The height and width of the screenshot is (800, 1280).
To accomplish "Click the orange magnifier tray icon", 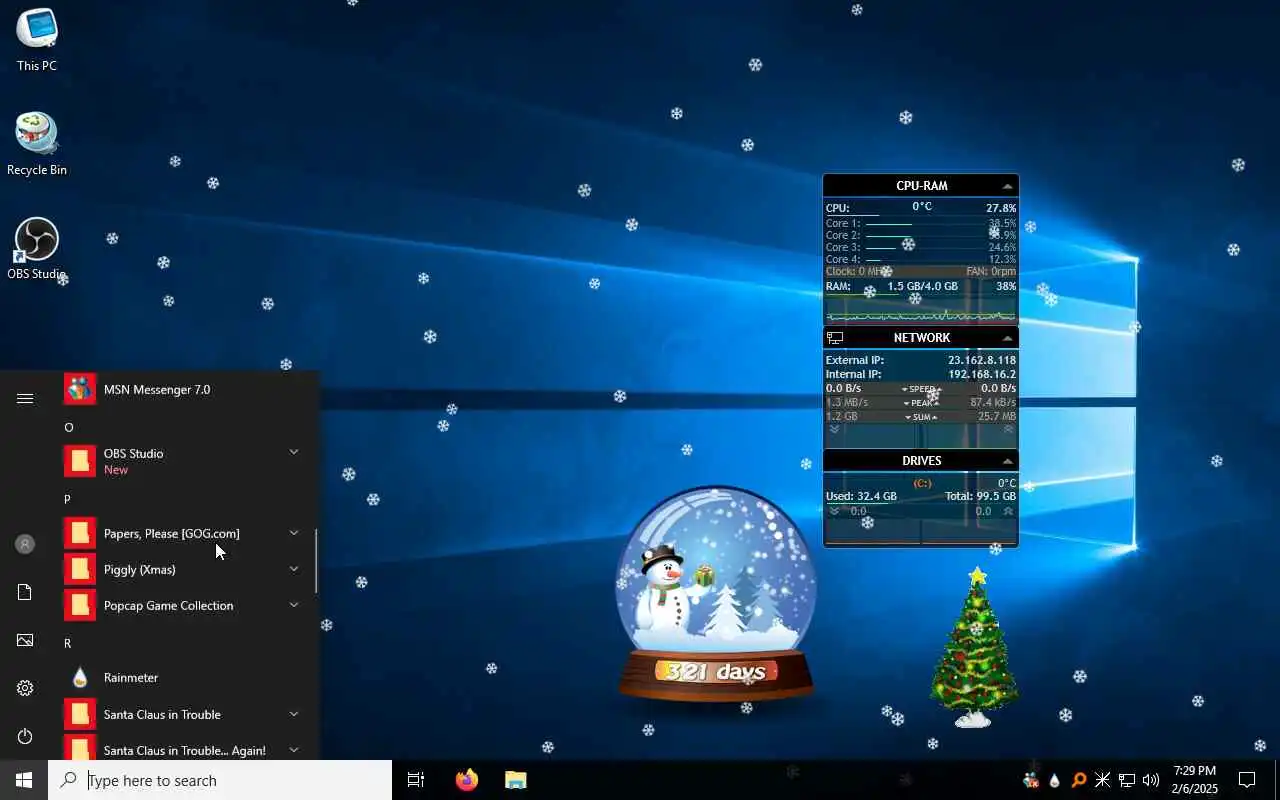I will click(1078, 780).
